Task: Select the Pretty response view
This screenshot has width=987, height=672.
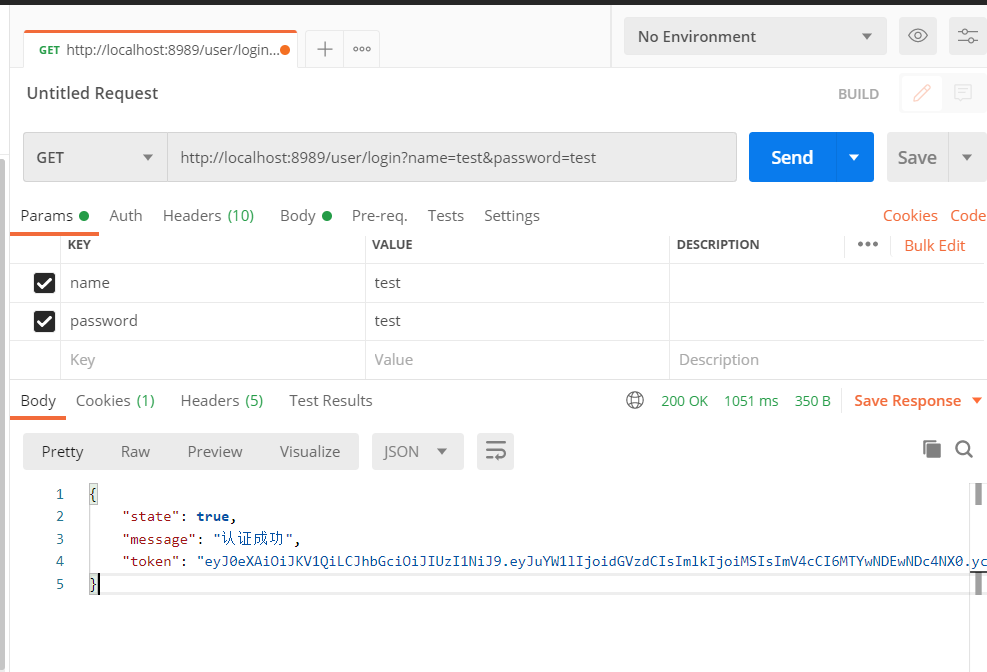Action: pyautogui.click(x=62, y=452)
